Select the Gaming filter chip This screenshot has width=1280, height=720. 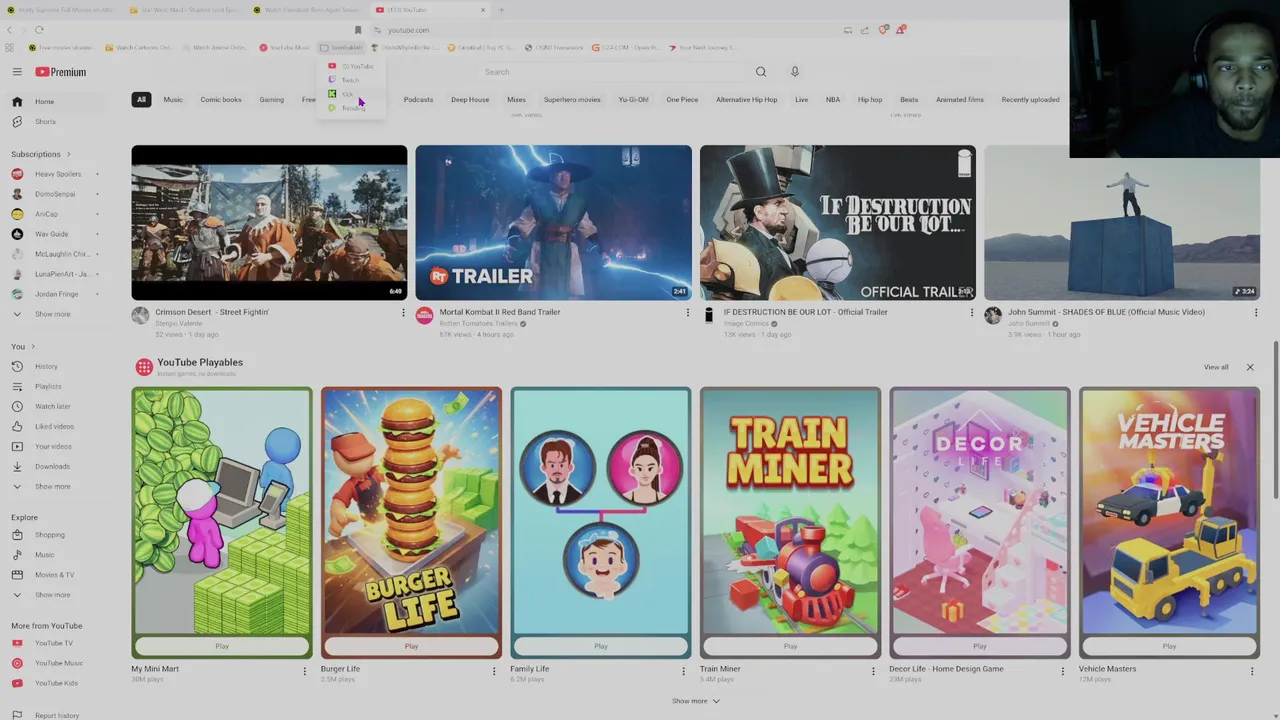point(272,99)
